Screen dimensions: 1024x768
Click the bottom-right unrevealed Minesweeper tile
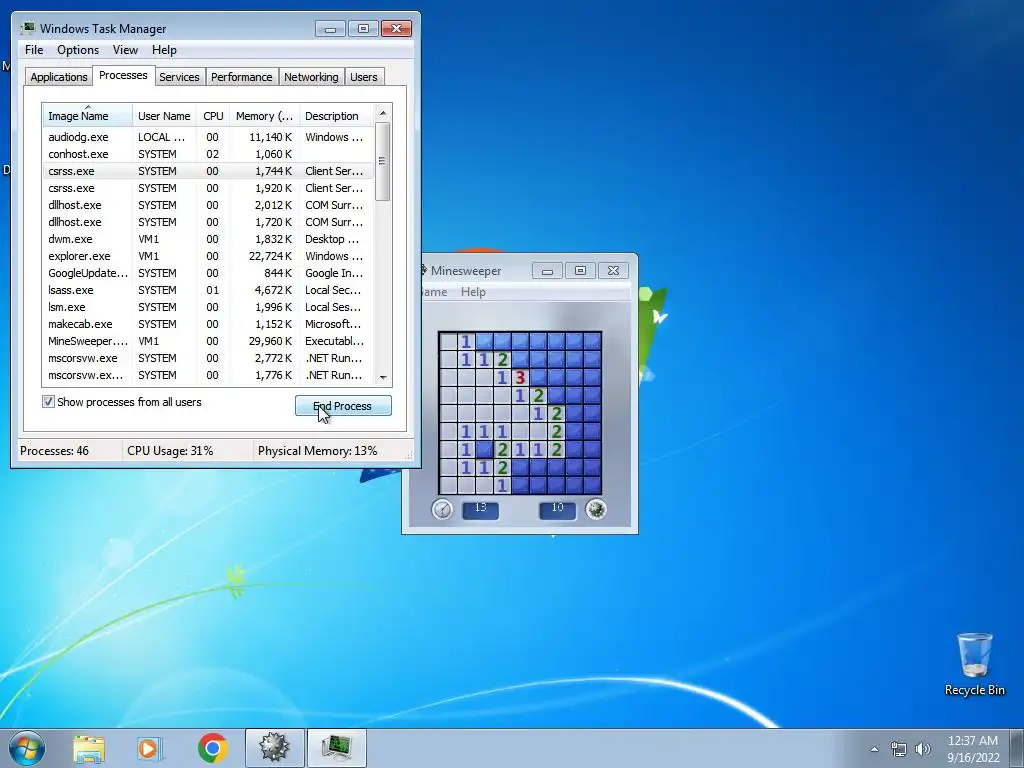coord(592,485)
